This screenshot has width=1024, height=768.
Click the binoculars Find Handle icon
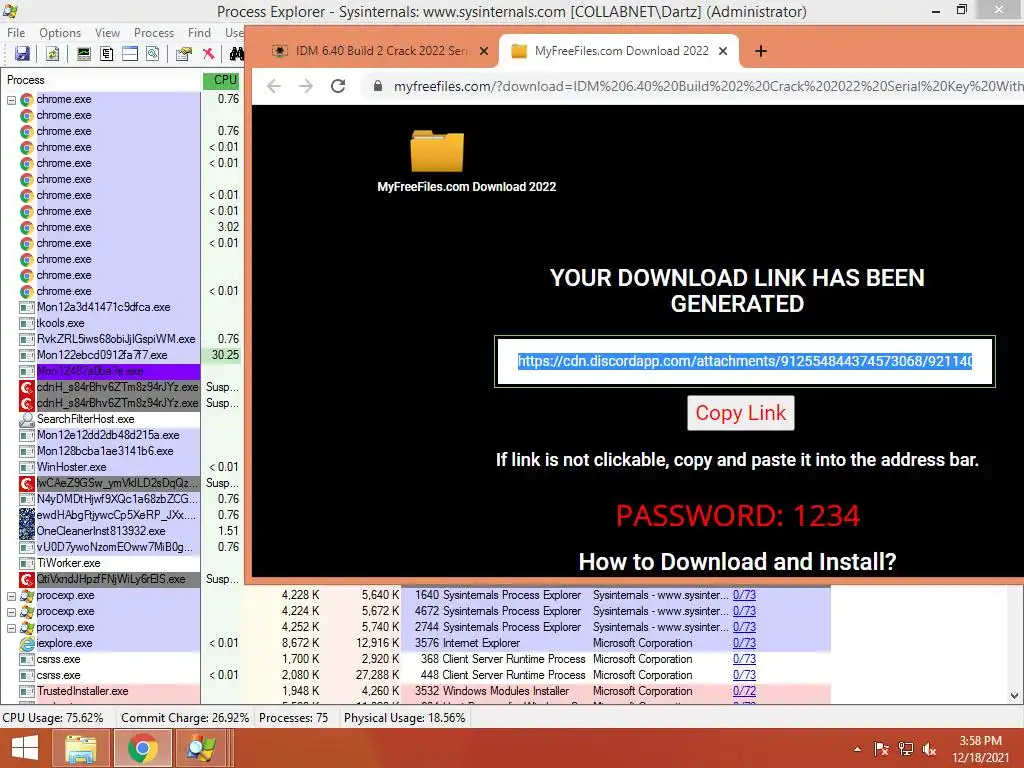236,54
